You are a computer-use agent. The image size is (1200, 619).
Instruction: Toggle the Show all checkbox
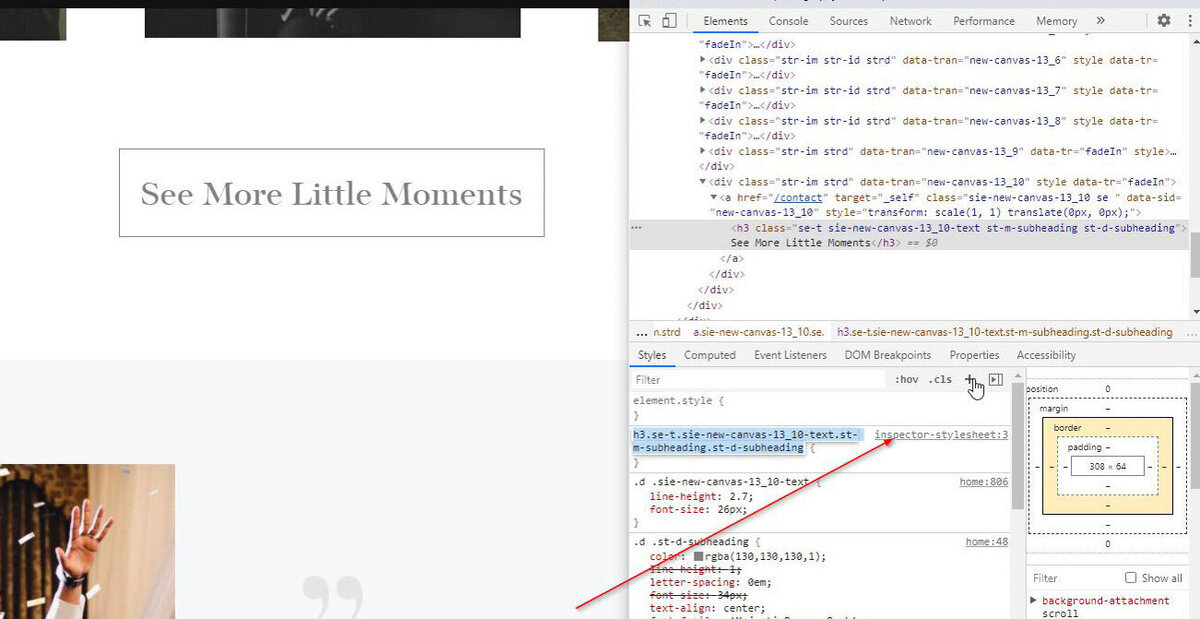click(x=1131, y=578)
